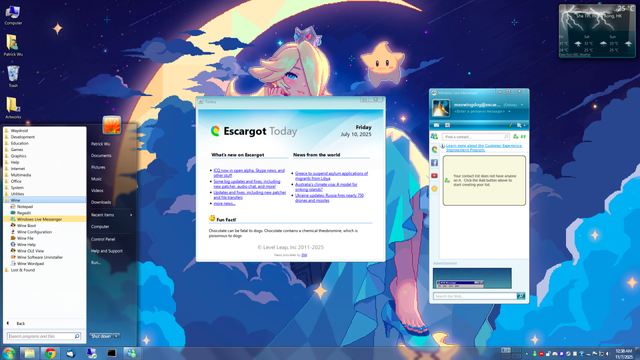Expand the Lost & Found folder
The height and width of the screenshot is (360, 640).
pyautogui.click(x=44, y=270)
